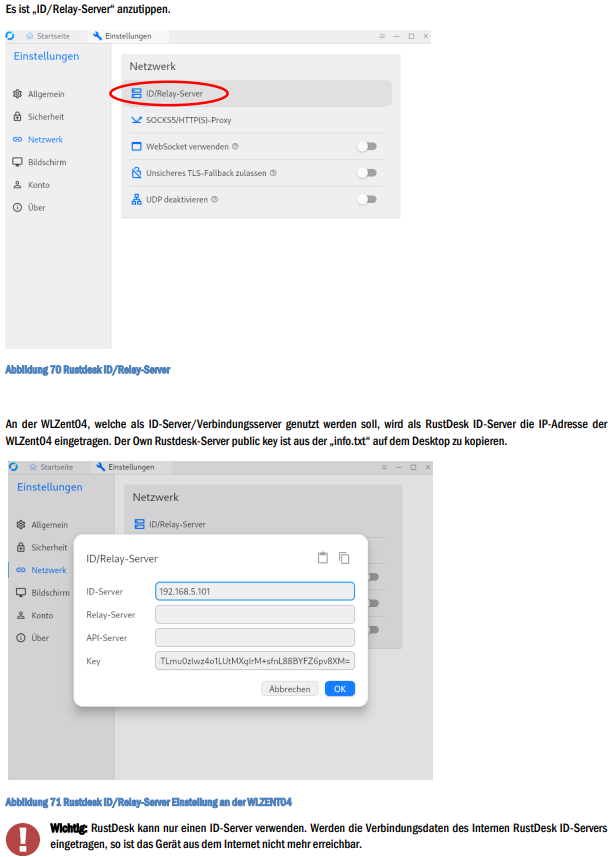Switch to Startseite tab in Figure 70 window
612x857 pixels.
pyautogui.click(x=48, y=36)
